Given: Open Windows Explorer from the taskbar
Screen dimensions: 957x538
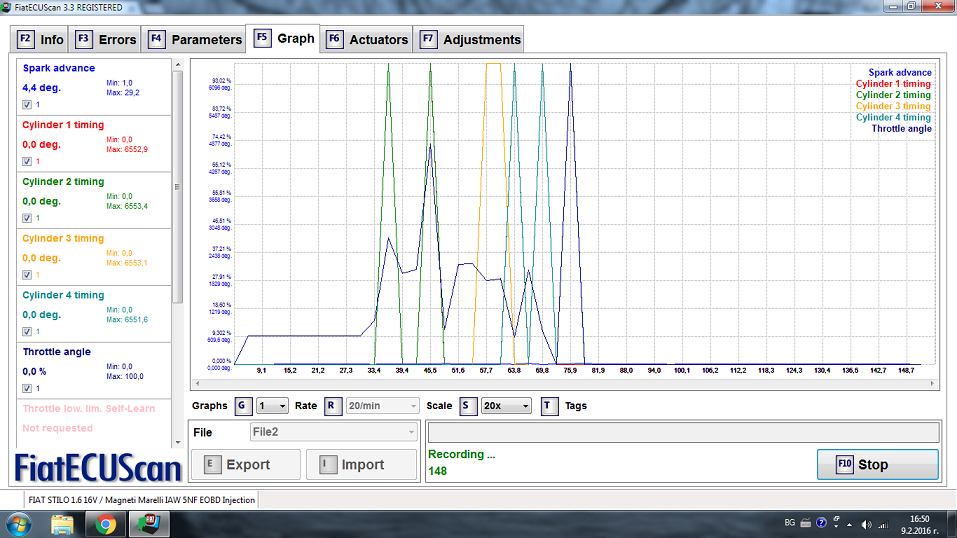Looking at the screenshot, I should [62, 523].
